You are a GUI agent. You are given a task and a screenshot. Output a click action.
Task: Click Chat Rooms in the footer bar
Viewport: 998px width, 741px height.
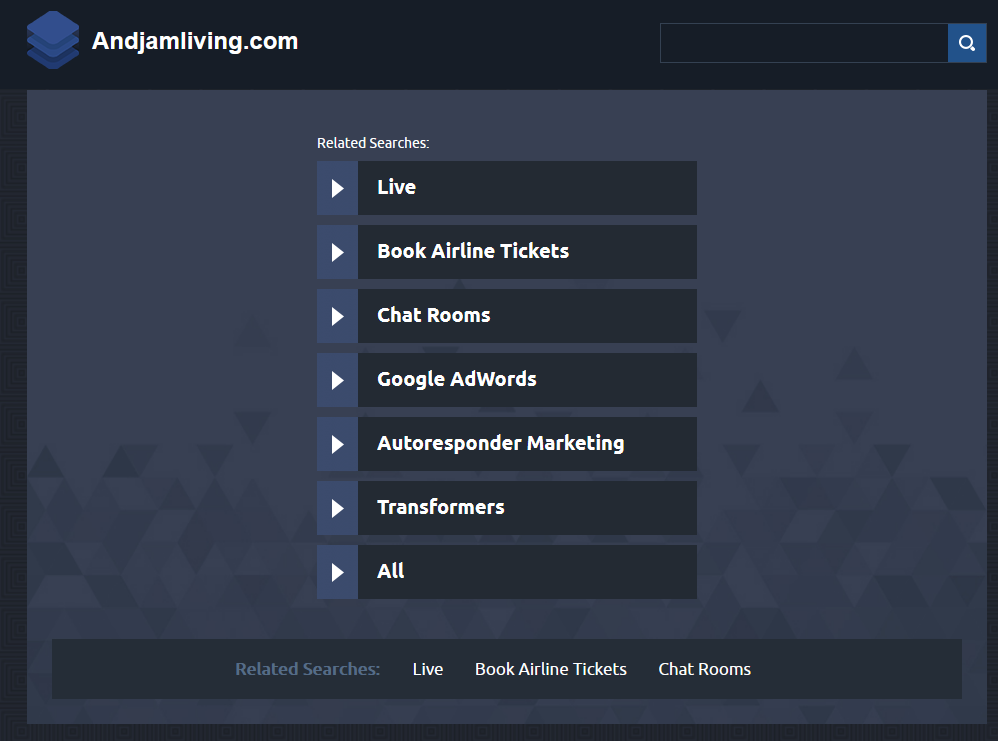tap(705, 669)
